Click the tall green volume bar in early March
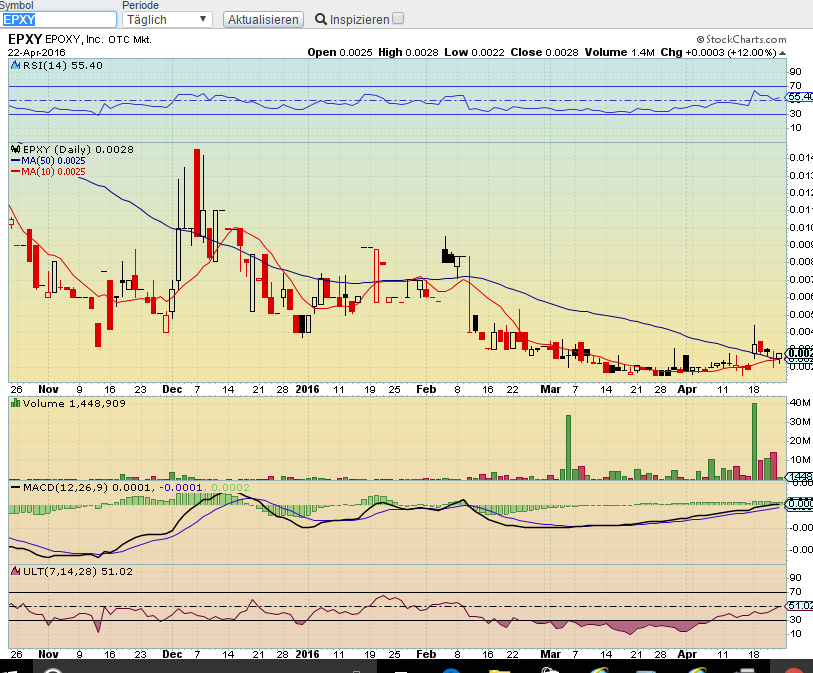The height and width of the screenshot is (673, 813). (568, 447)
